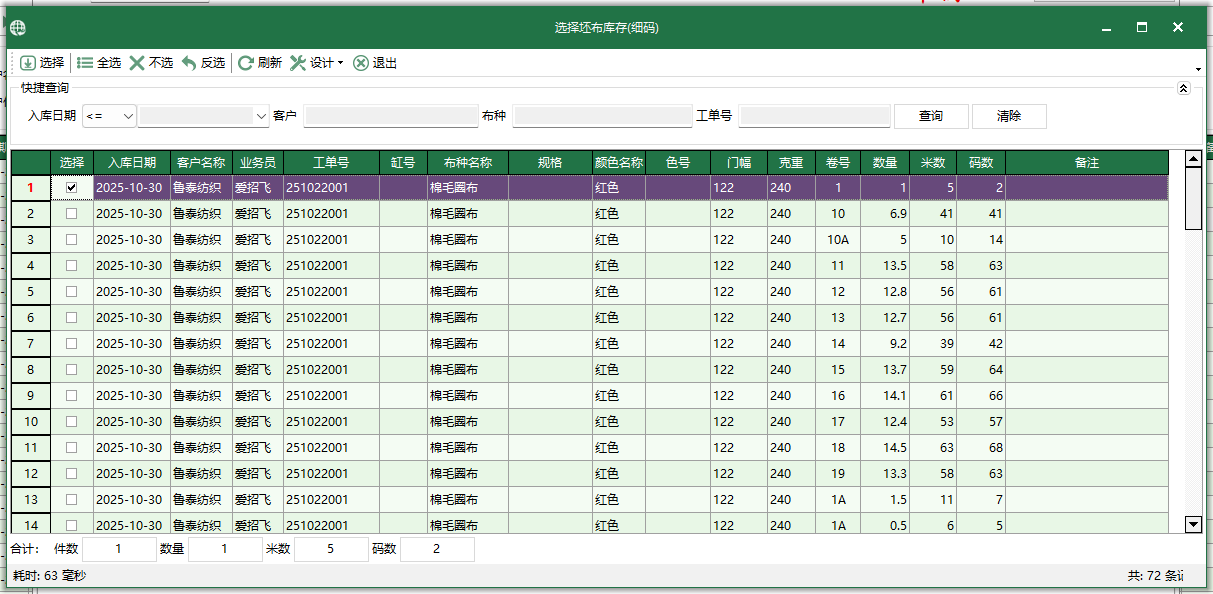
Task: Click the 查询 search button
Action: [930, 116]
